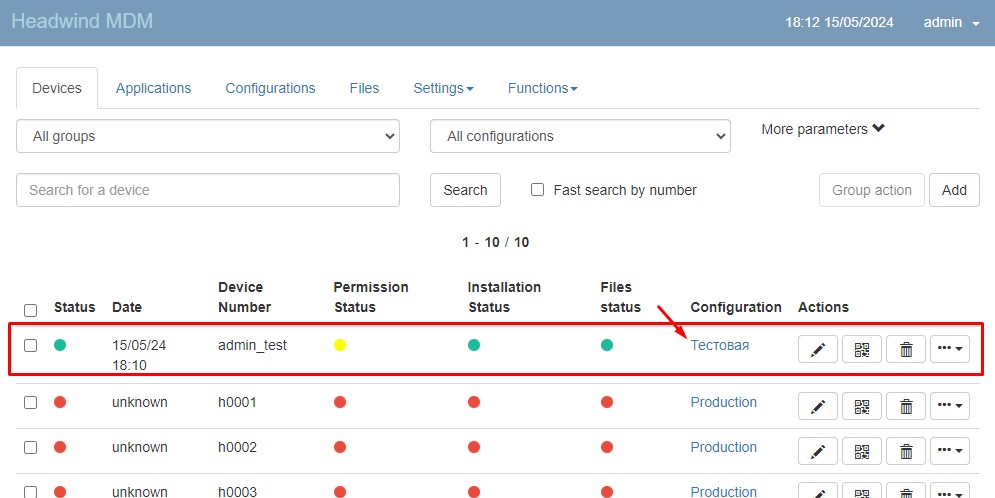Click the Configuration column header
This screenshot has height=498, width=995.
click(736, 307)
